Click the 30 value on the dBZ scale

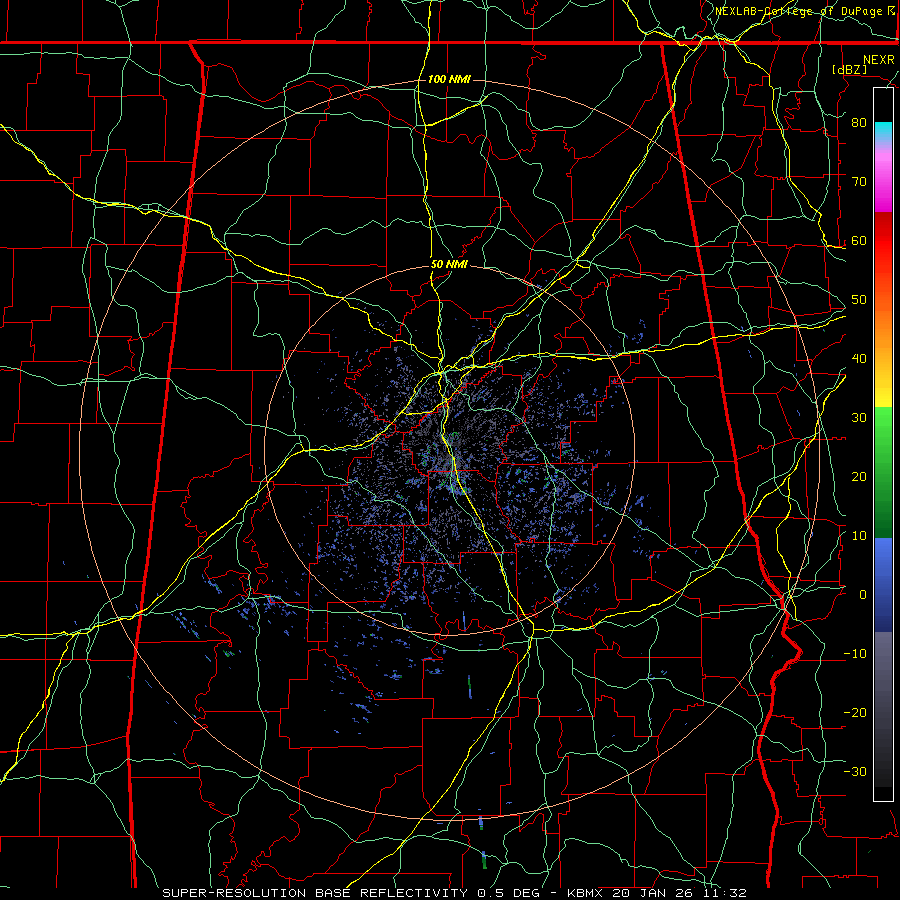point(859,418)
